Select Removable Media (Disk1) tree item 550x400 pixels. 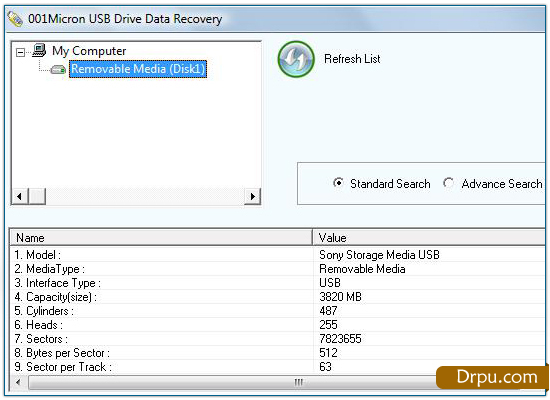138,69
